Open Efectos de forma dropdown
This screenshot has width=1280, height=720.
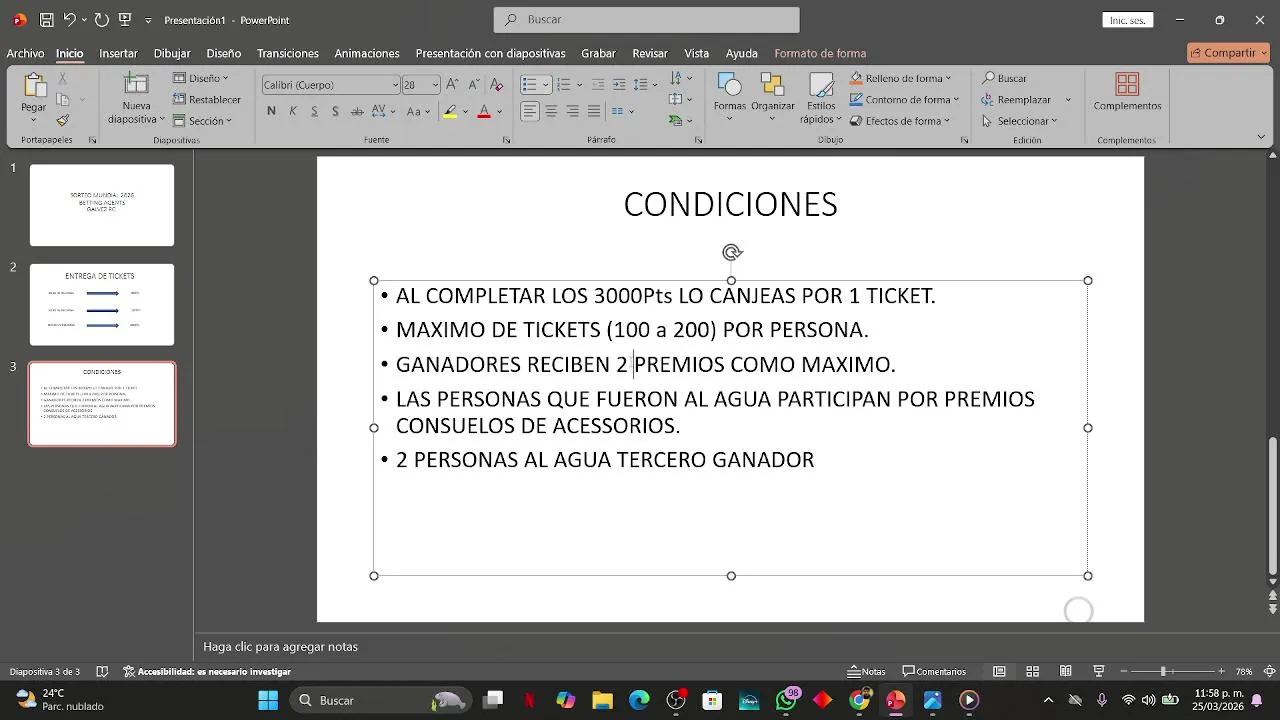[x=899, y=120]
